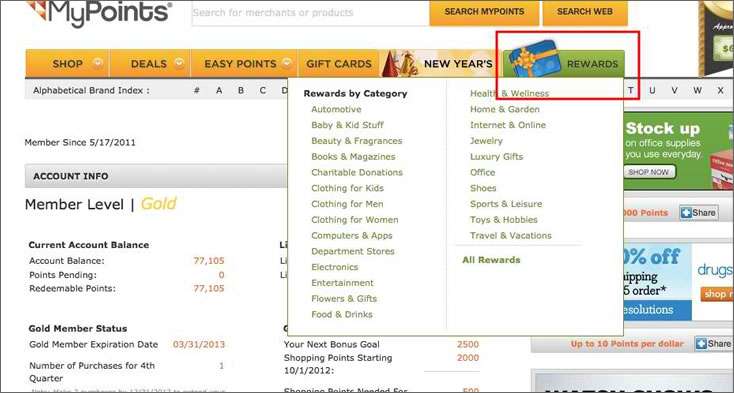Select brand index letter B
This screenshot has height=393, width=734.
(x=241, y=90)
